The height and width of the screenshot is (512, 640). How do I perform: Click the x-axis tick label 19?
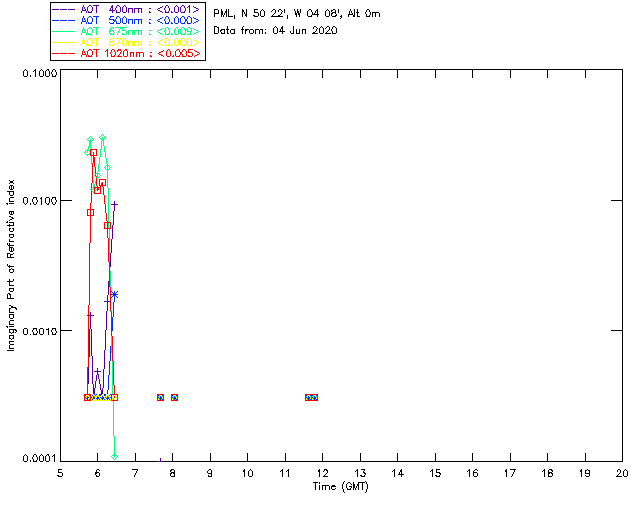pyautogui.click(x=585, y=473)
